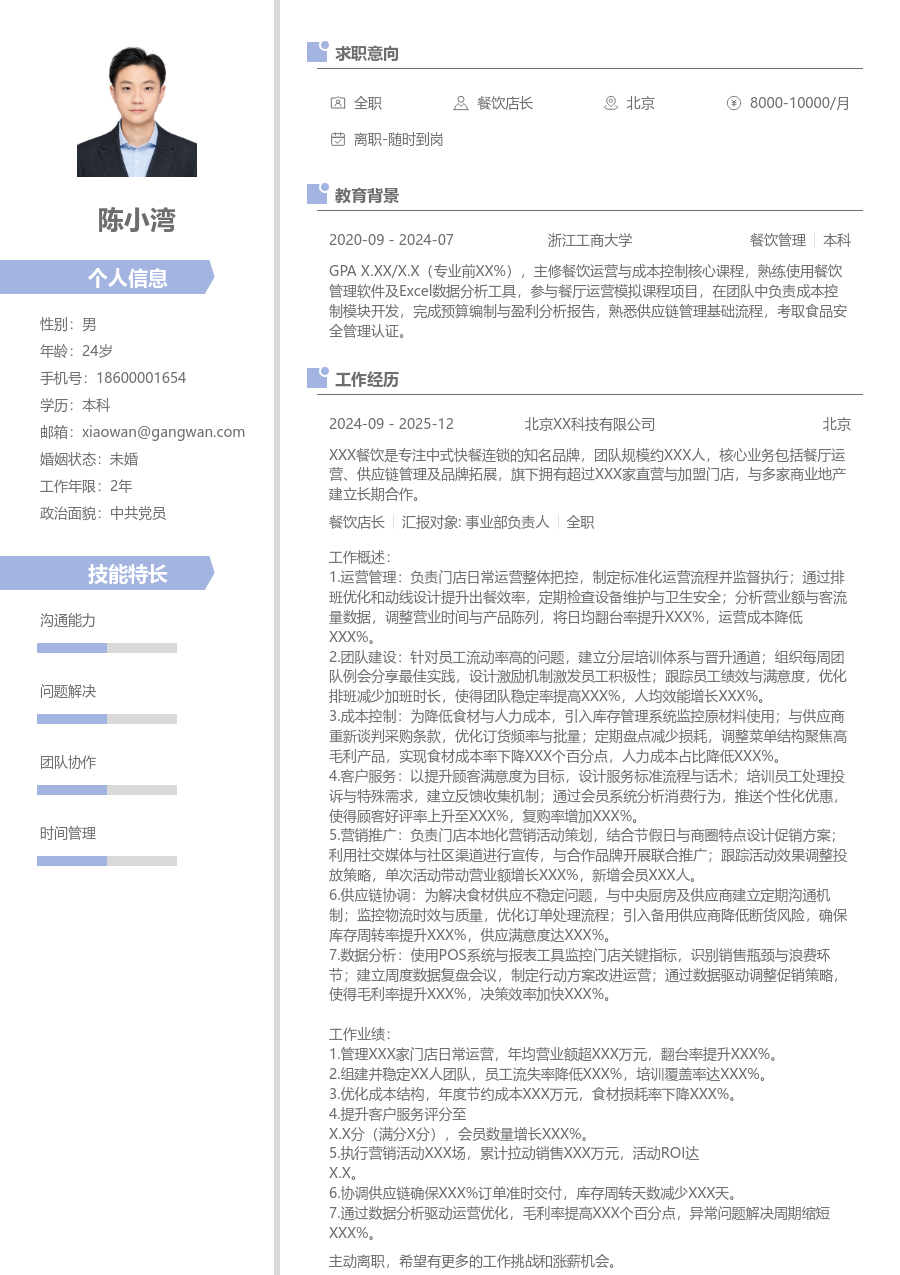Click the section marker icon beside 教育背景

(x=317, y=194)
